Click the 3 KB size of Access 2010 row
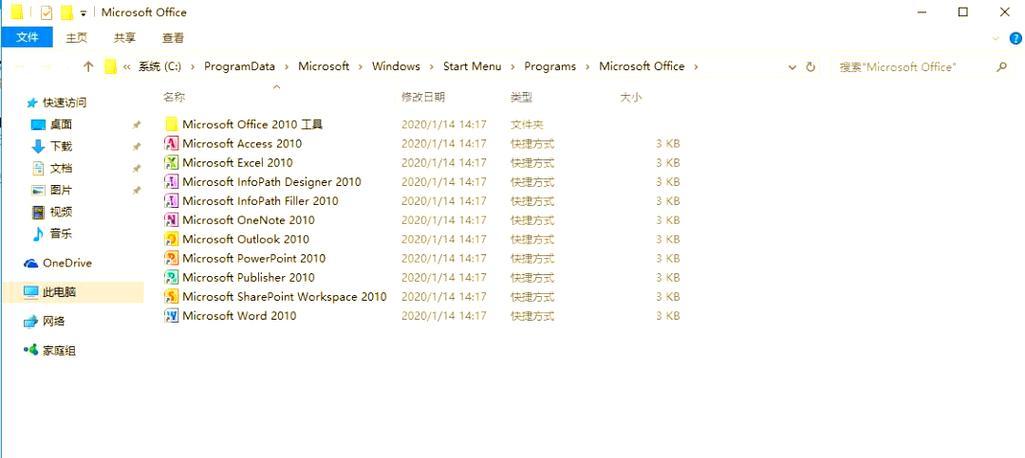Screen dimensions: 1025x458 tap(668, 144)
